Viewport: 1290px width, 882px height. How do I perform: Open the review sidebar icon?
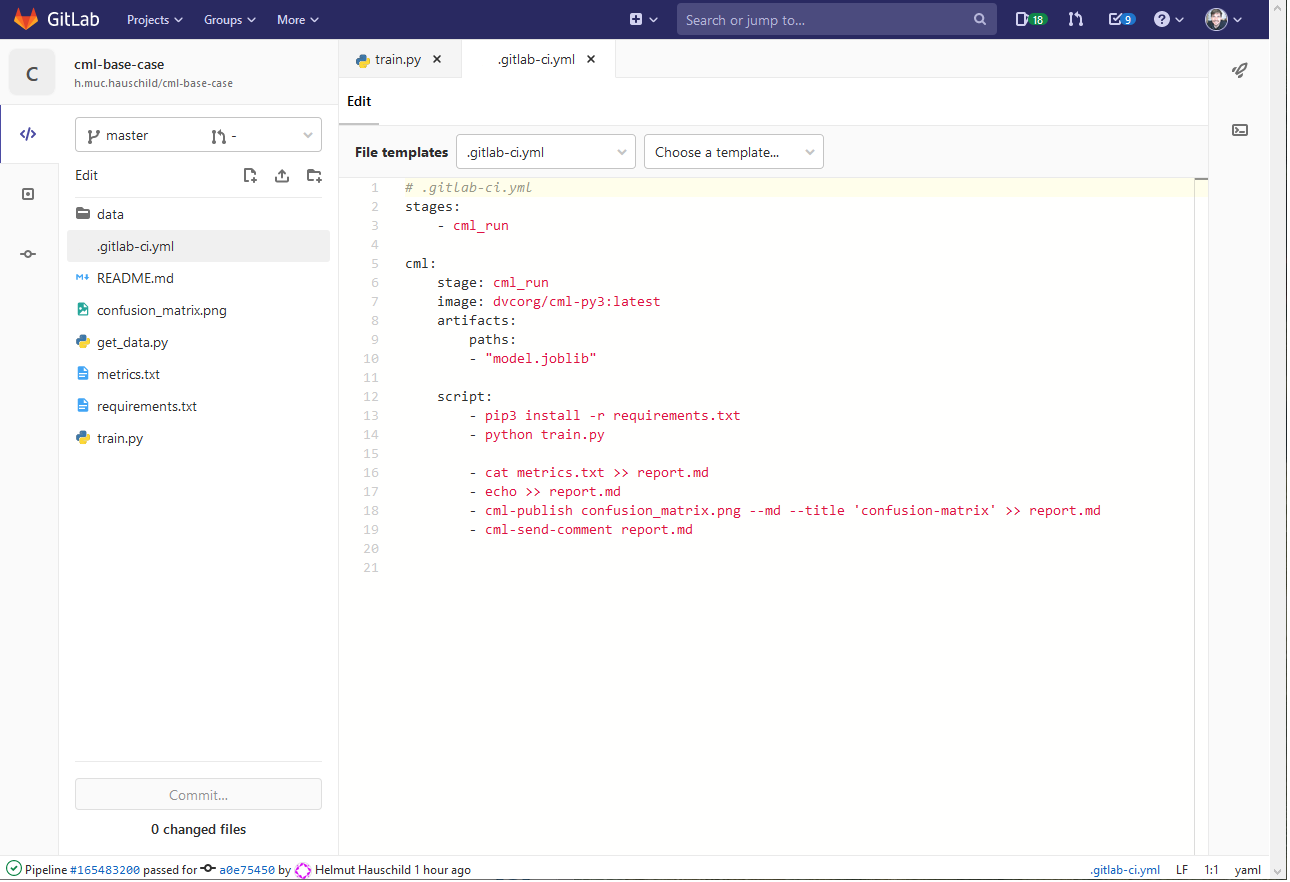pyautogui.click(x=28, y=194)
